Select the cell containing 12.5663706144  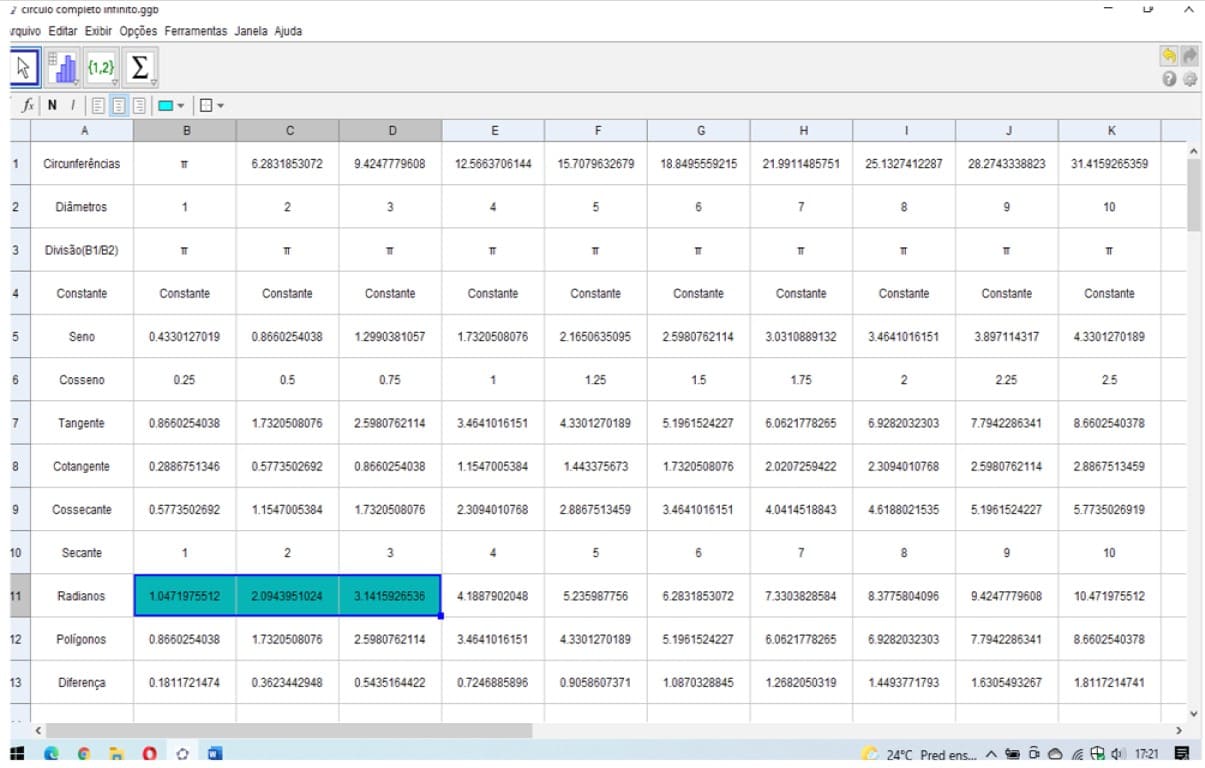coord(492,164)
